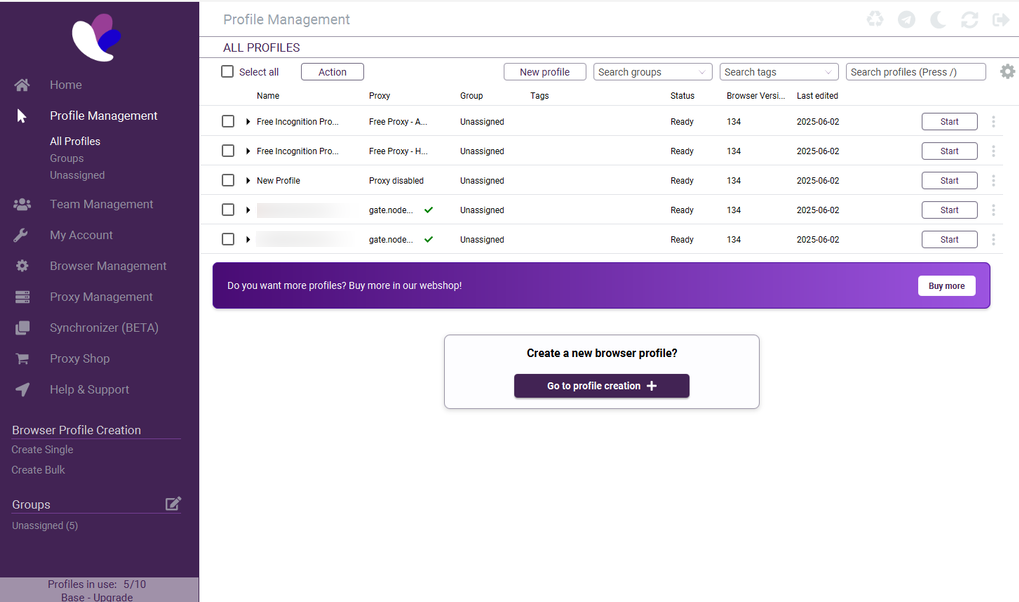The image size is (1019, 602).
Task: Expand the New Profile row details
Action: click(248, 181)
